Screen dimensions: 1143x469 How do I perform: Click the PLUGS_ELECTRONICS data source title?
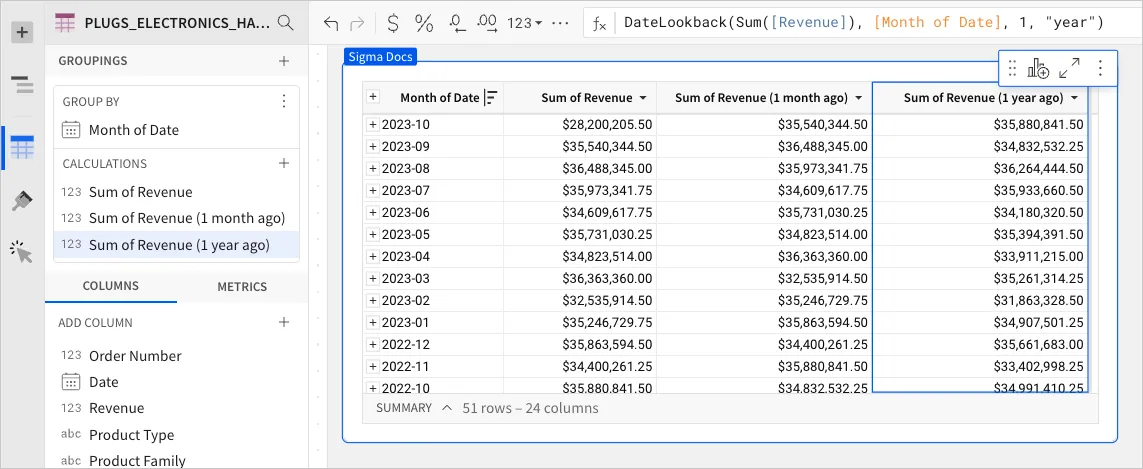click(177, 23)
